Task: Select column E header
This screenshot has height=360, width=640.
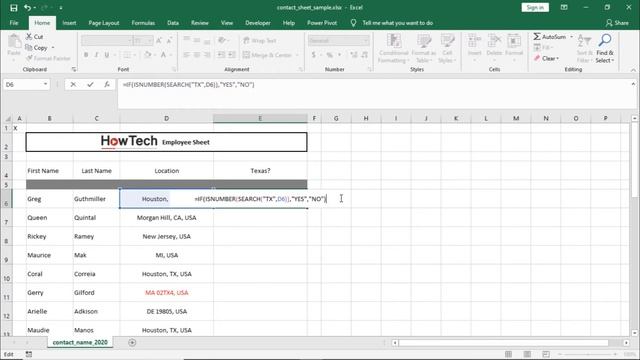Action: 260,118
